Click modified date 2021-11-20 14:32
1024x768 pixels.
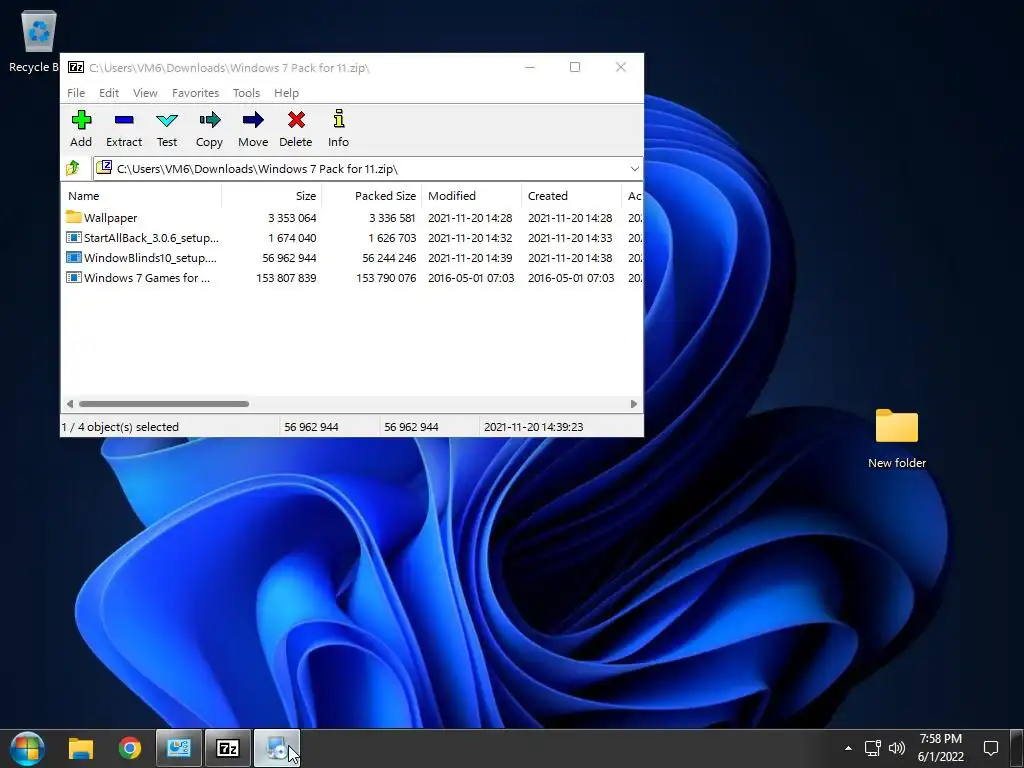coord(470,238)
